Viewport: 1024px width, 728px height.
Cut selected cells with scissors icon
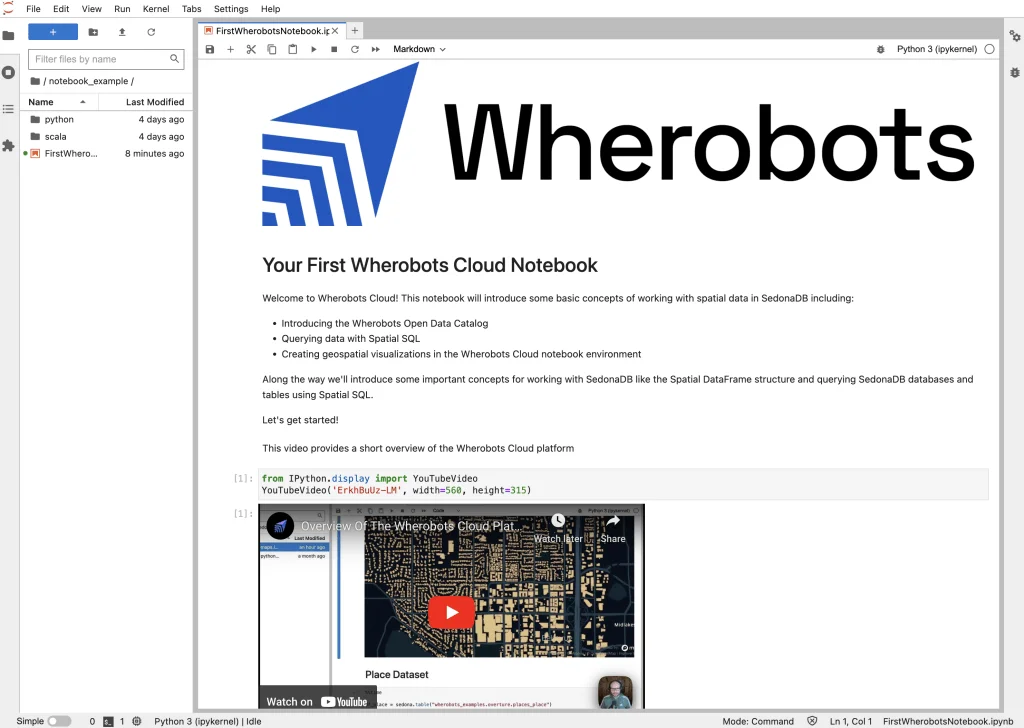coord(251,49)
